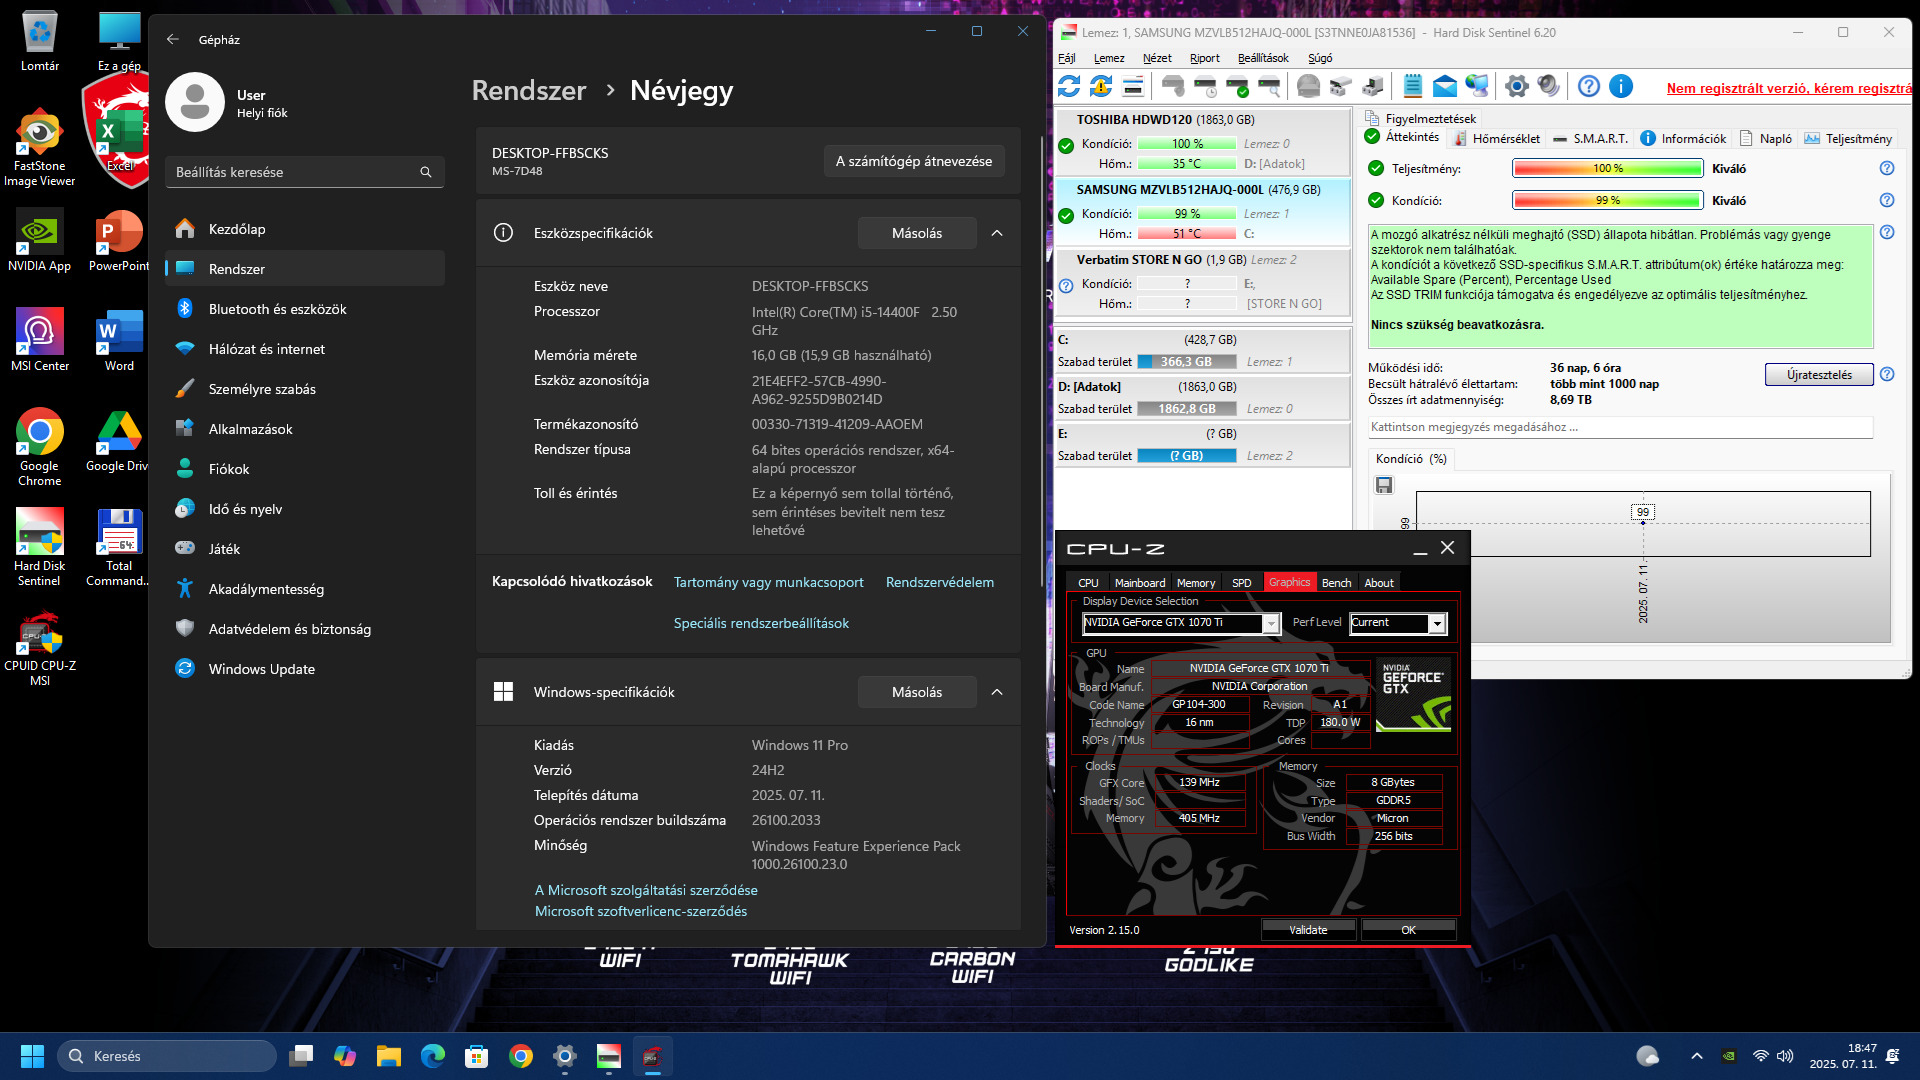Collapse the Windows-specifikációk section
Viewport: 1920px width, 1080px height.
[997, 692]
